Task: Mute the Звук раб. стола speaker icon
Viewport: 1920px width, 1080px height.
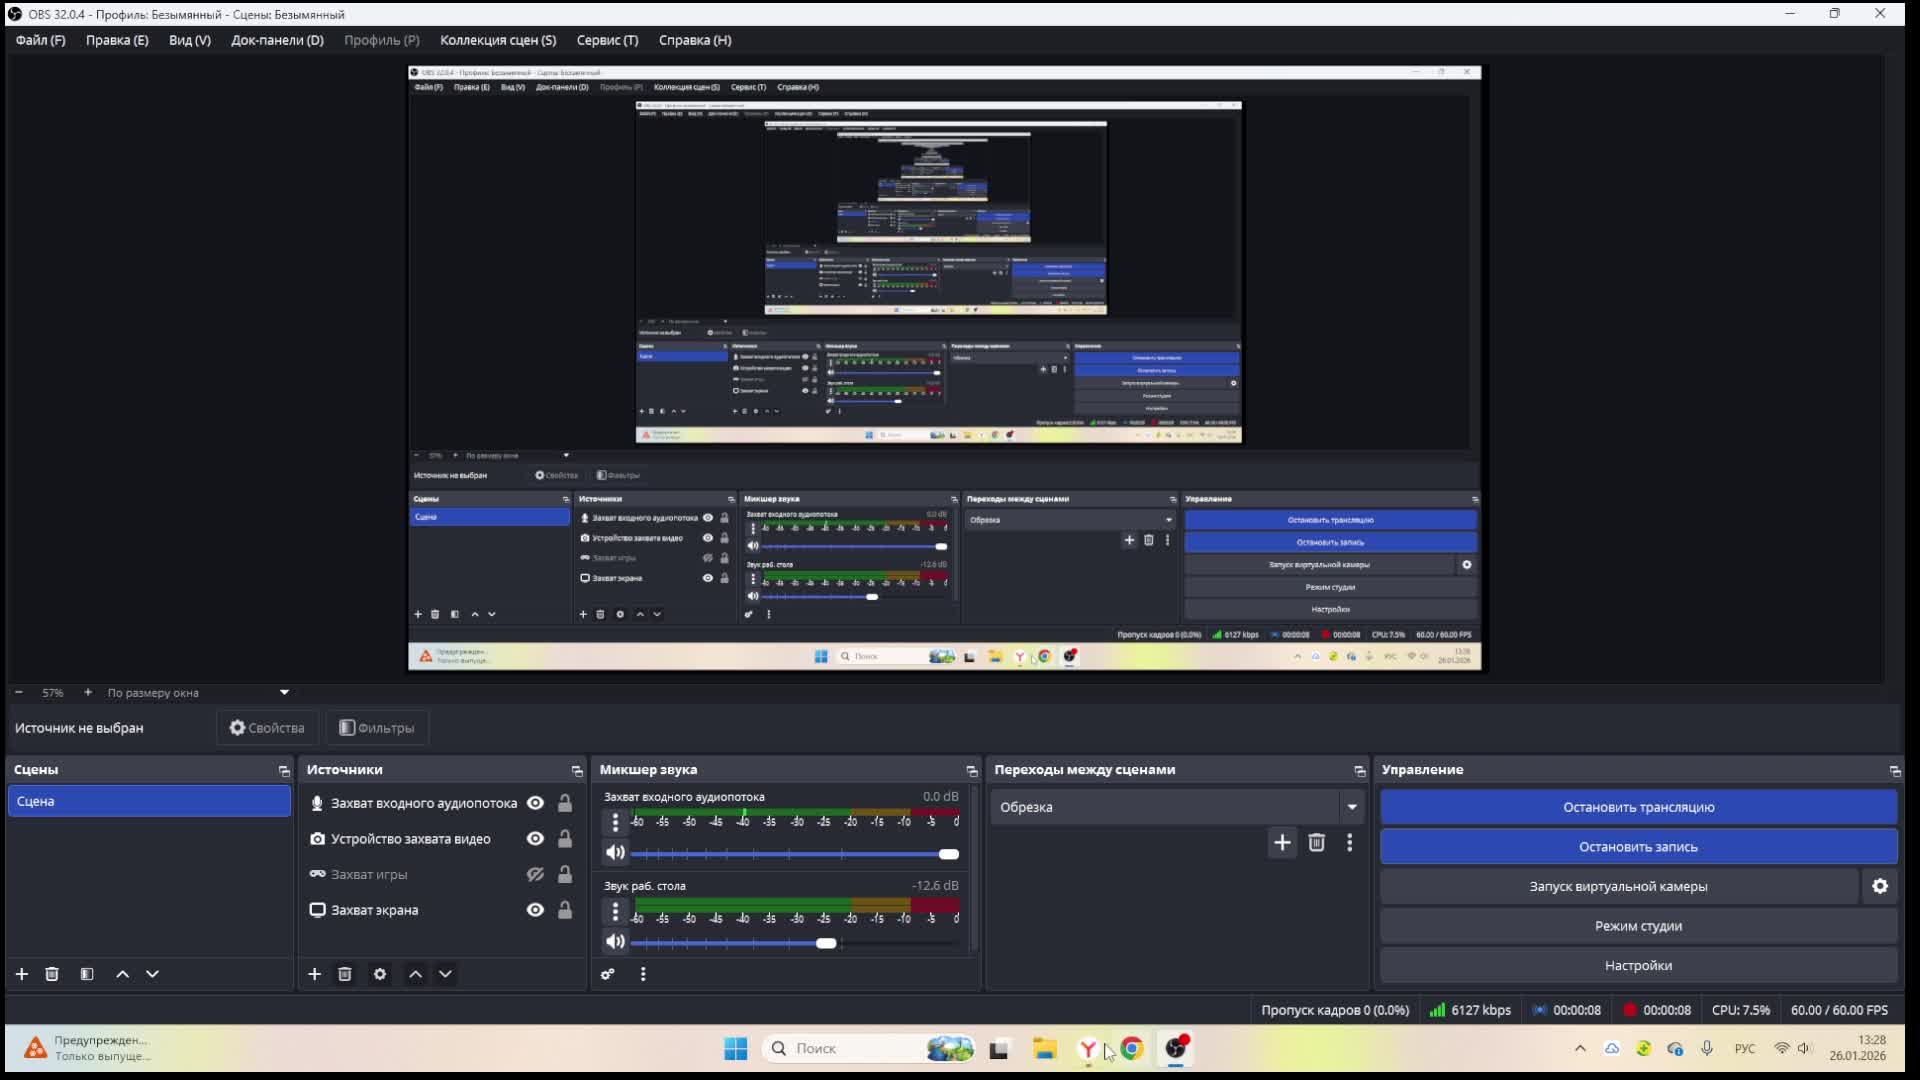Action: tap(615, 942)
